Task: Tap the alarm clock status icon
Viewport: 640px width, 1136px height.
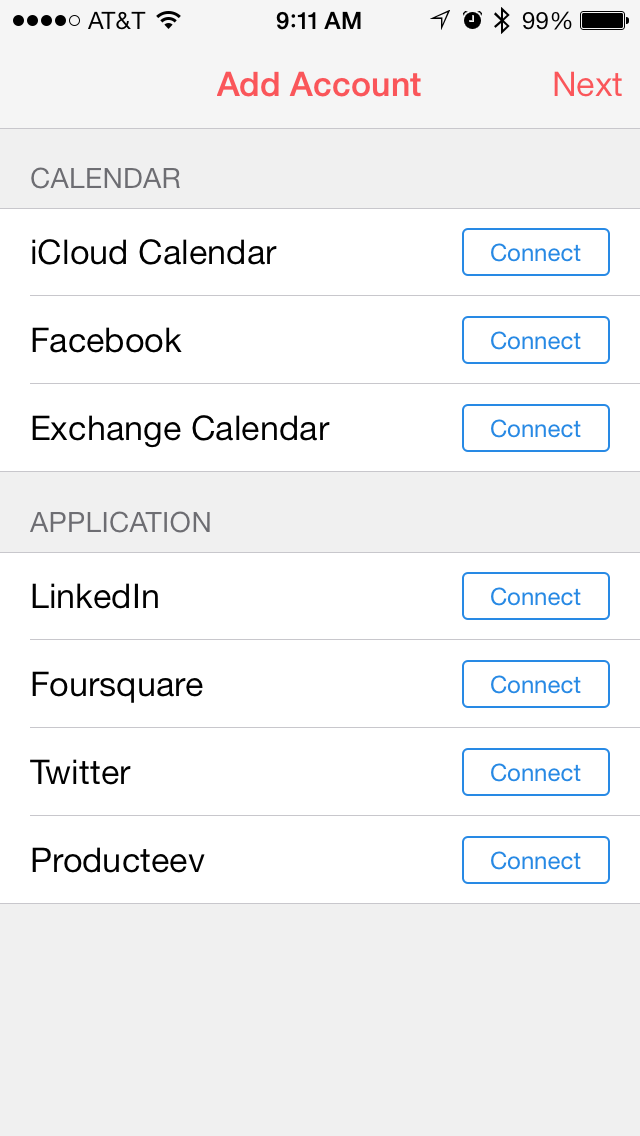Action: pos(472,20)
